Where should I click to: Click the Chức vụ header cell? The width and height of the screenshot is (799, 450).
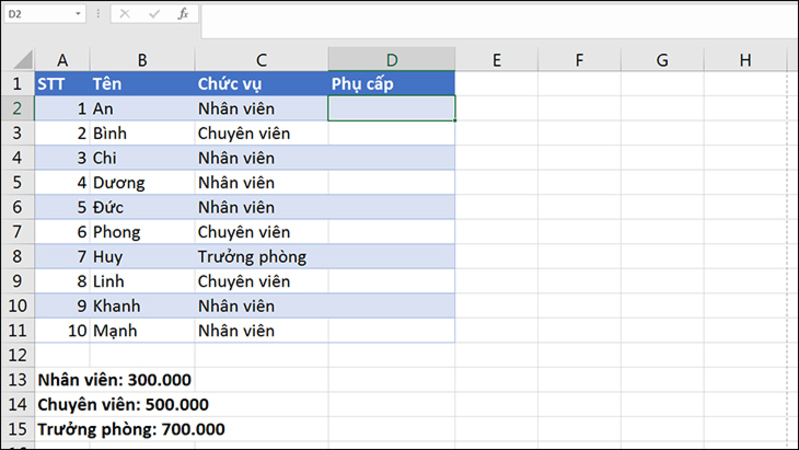(261, 84)
